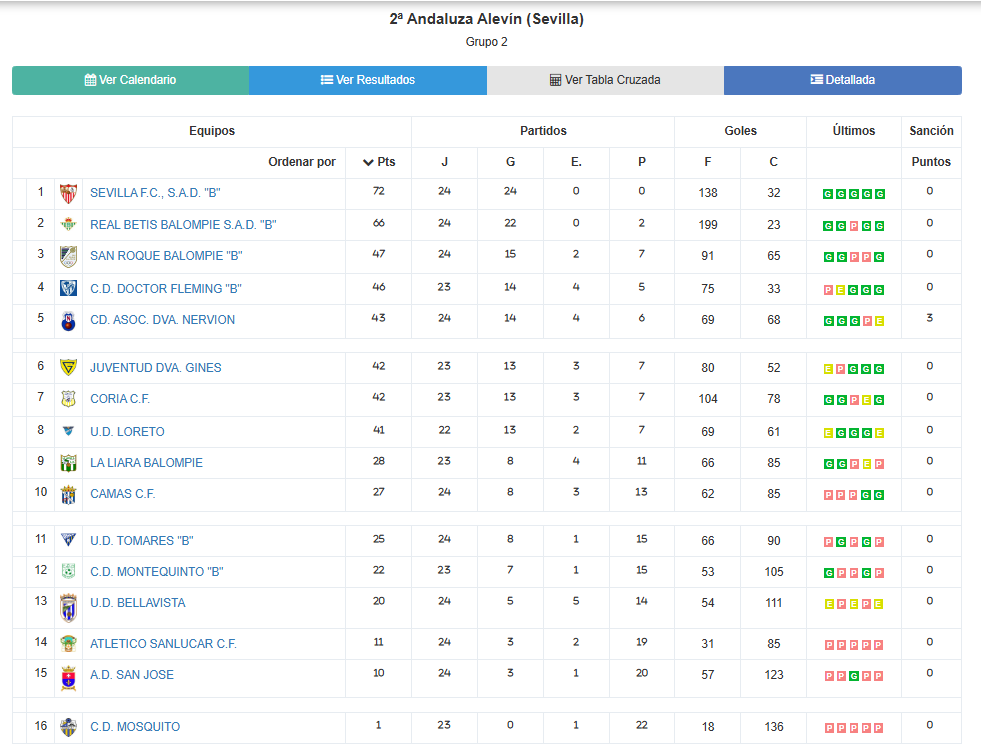
Task: Click the Camas C.F. crest icon
Action: point(68,494)
